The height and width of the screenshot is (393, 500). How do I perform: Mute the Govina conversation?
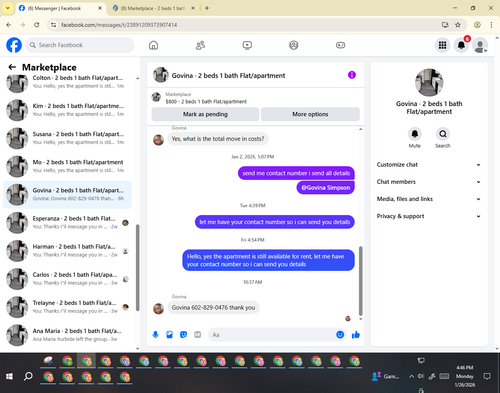click(x=415, y=134)
